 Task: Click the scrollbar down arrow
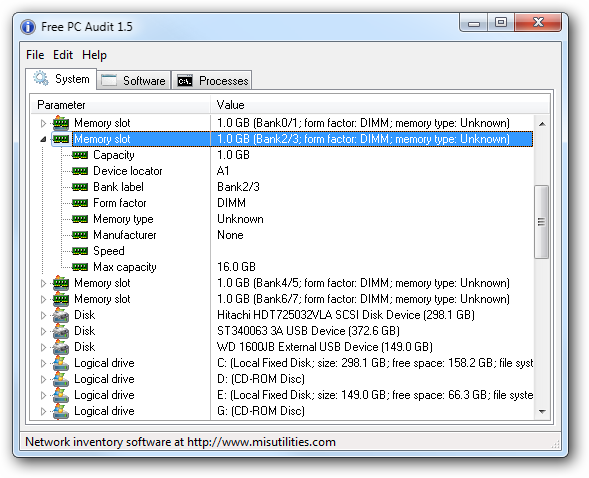pos(542,412)
